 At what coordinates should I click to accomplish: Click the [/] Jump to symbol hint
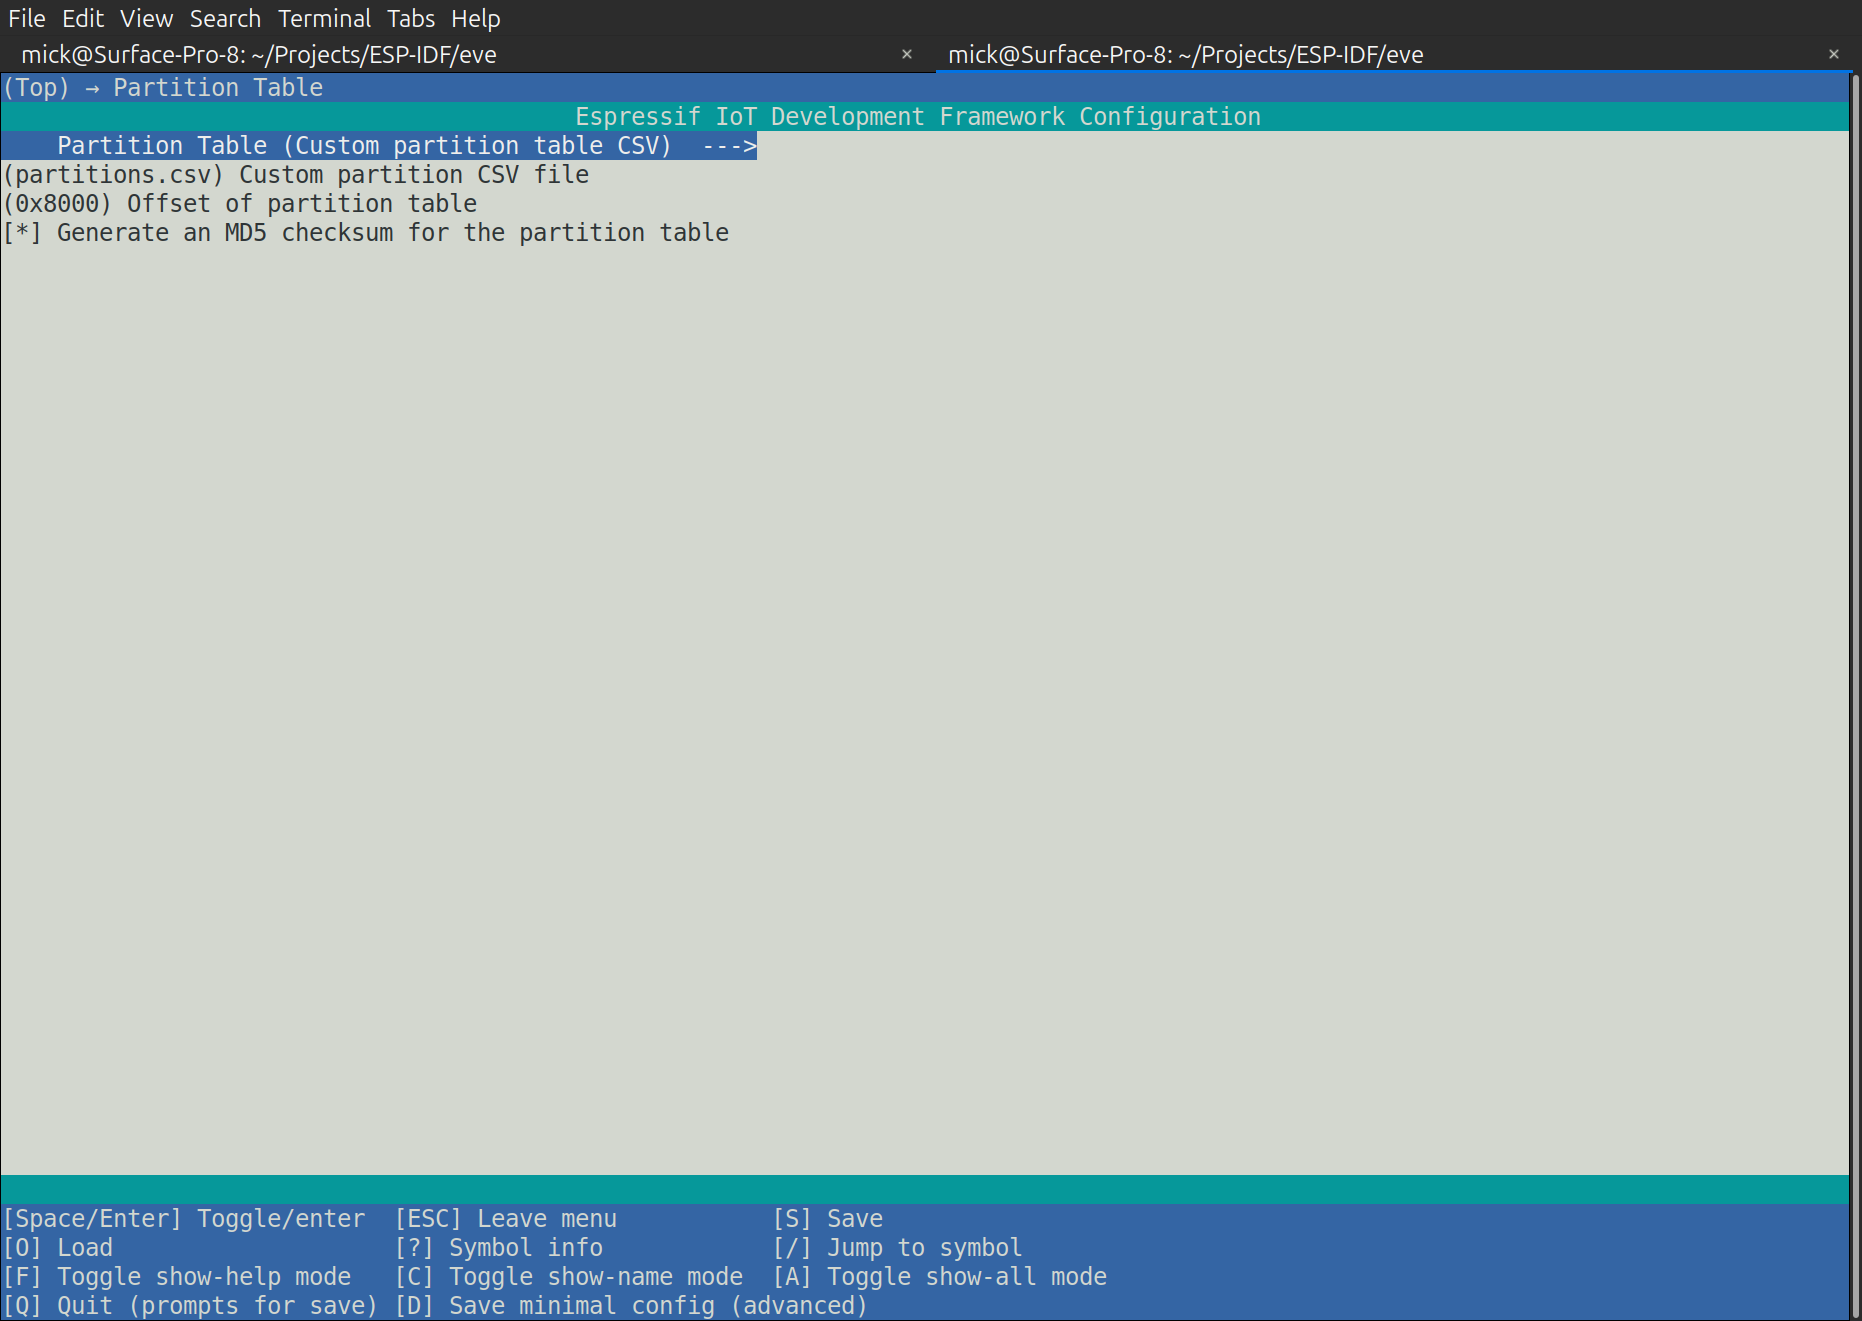click(898, 1248)
